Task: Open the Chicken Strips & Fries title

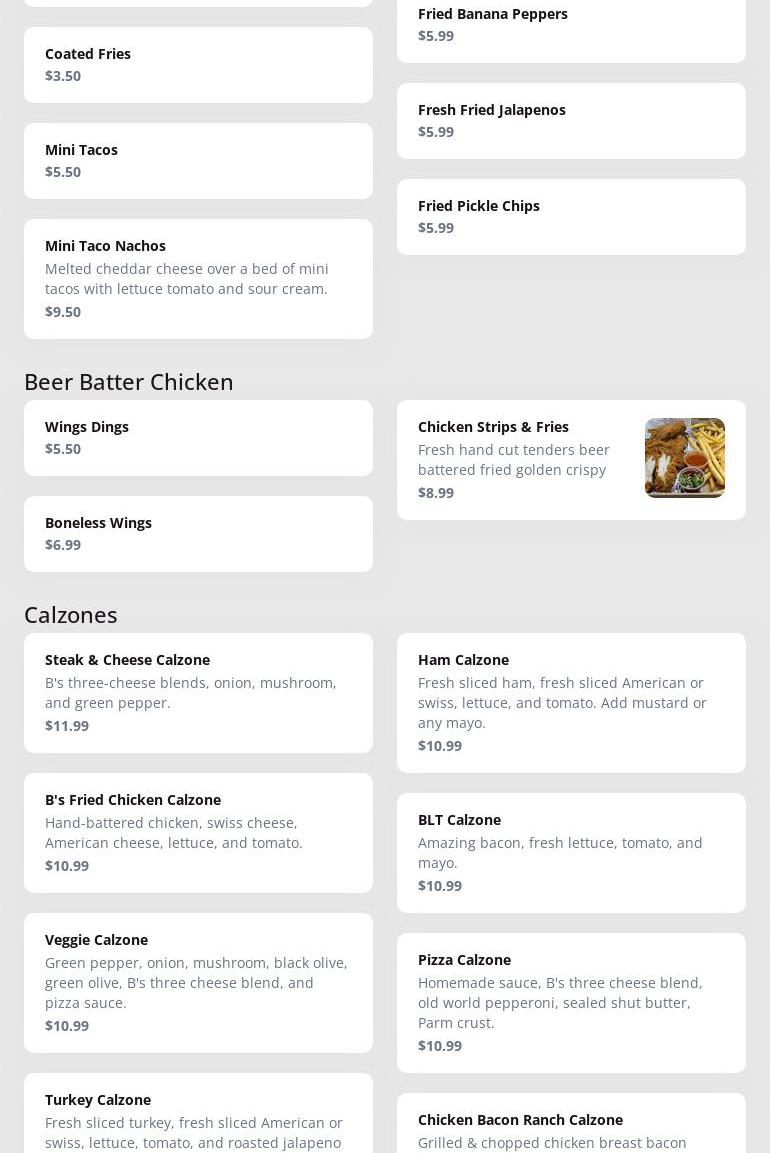Action: click(493, 426)
